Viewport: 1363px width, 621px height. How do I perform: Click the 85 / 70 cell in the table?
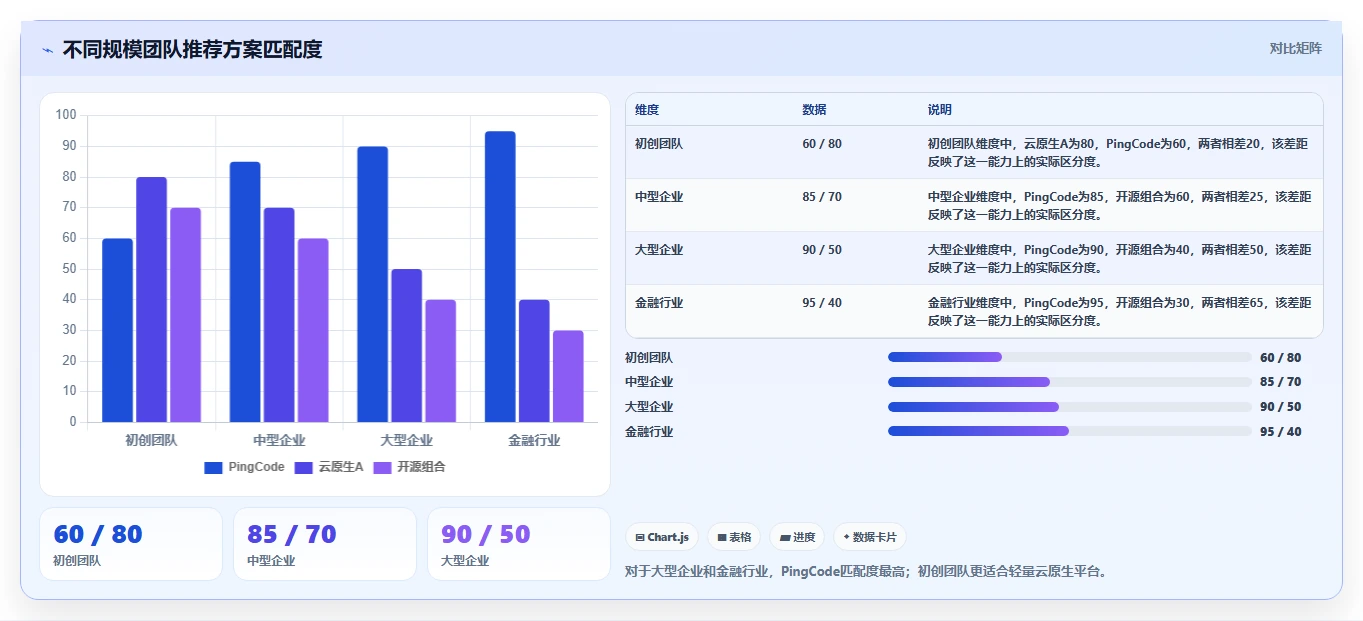coord(822,197)
